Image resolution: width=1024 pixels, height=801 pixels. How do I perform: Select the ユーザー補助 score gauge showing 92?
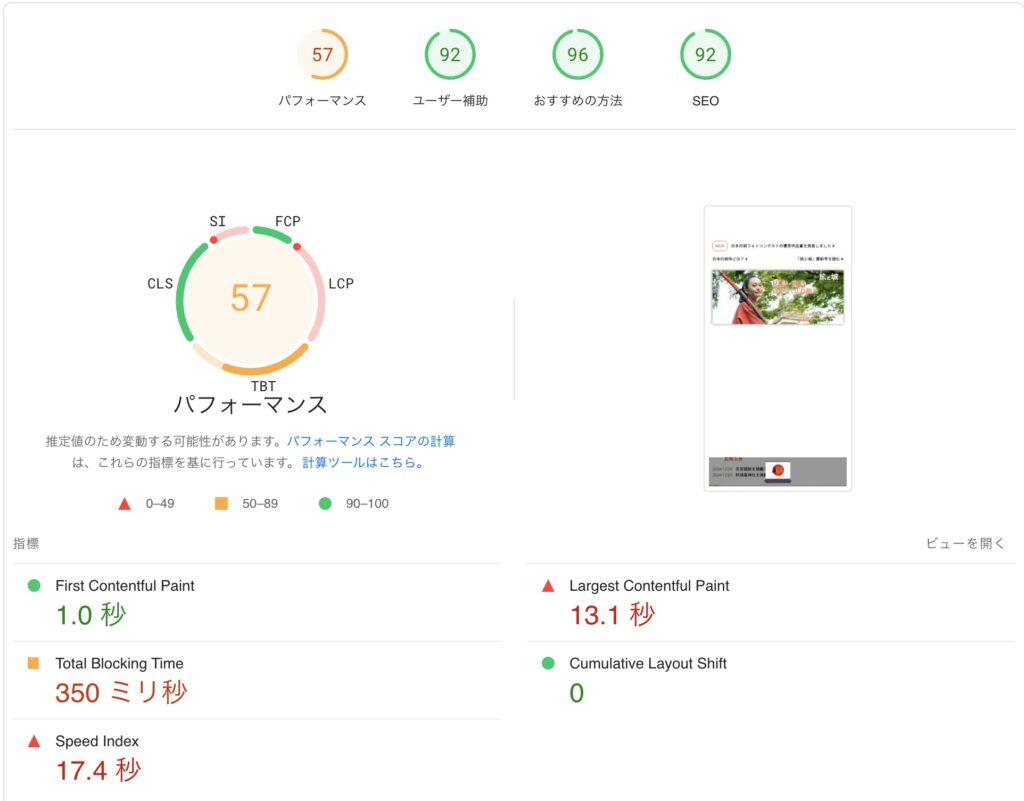coord(450,54)
